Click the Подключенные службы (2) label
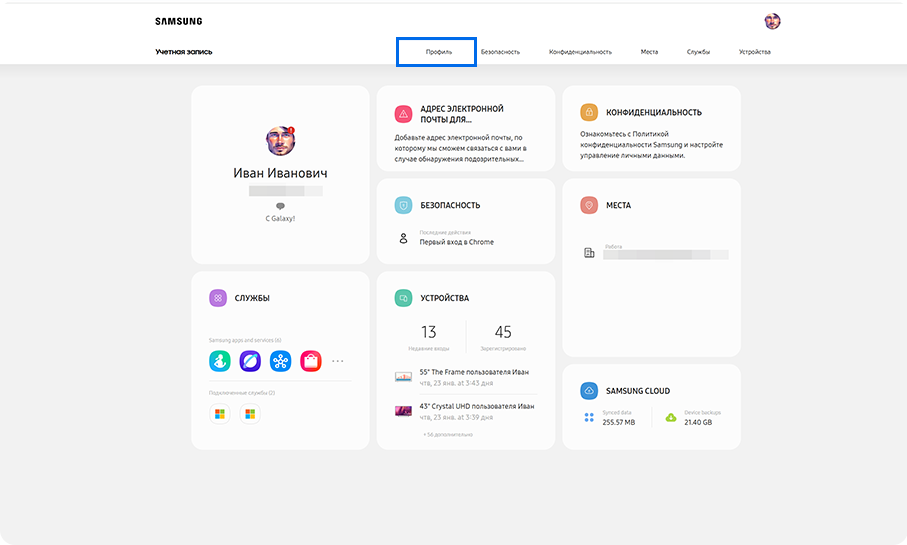The width and height of the screenshot is (907, 545). pyautogui.click(x=242, y=393)
